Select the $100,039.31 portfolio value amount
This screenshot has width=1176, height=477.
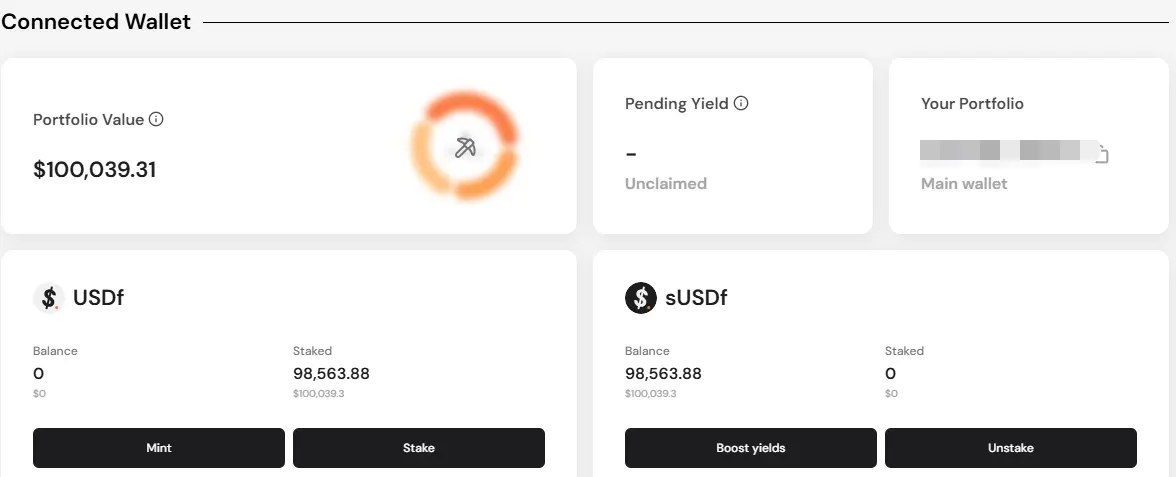point(95,170)
